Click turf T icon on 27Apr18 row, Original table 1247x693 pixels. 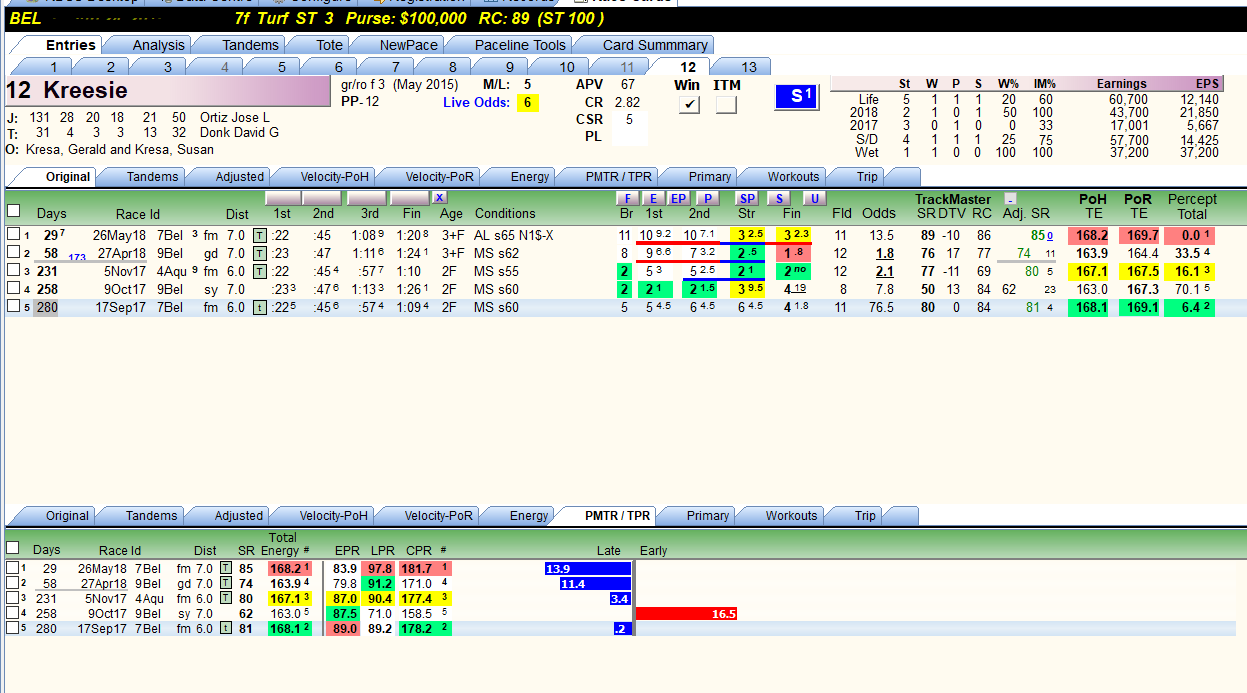260,253
